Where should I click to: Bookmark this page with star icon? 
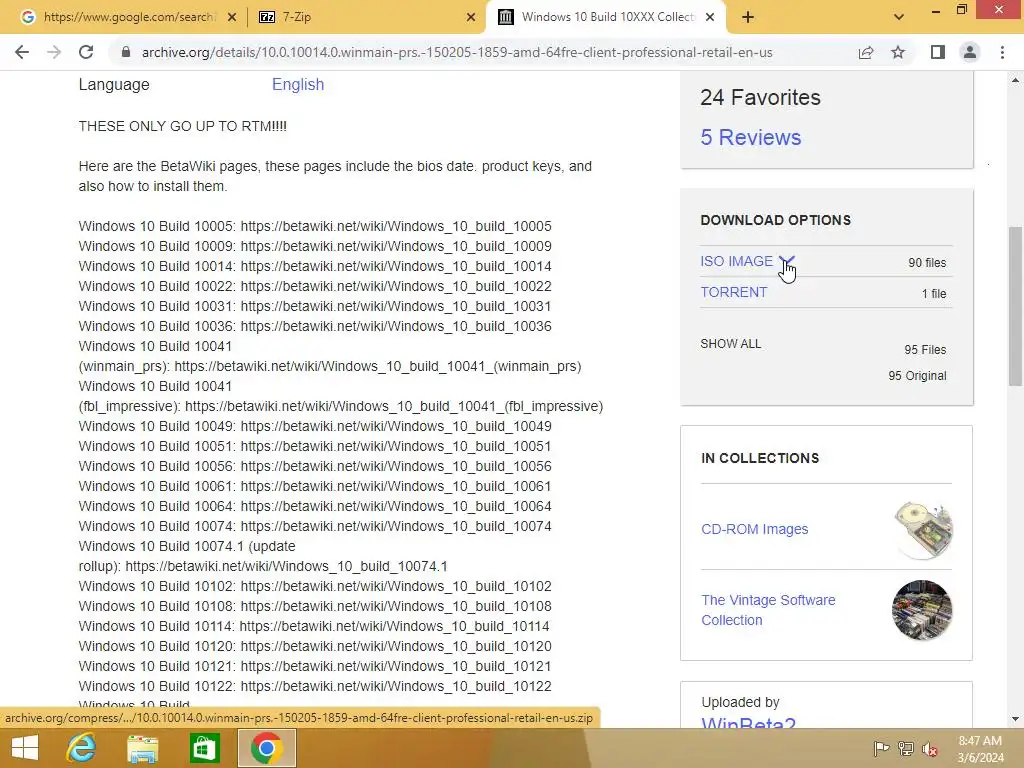[898, 52]
